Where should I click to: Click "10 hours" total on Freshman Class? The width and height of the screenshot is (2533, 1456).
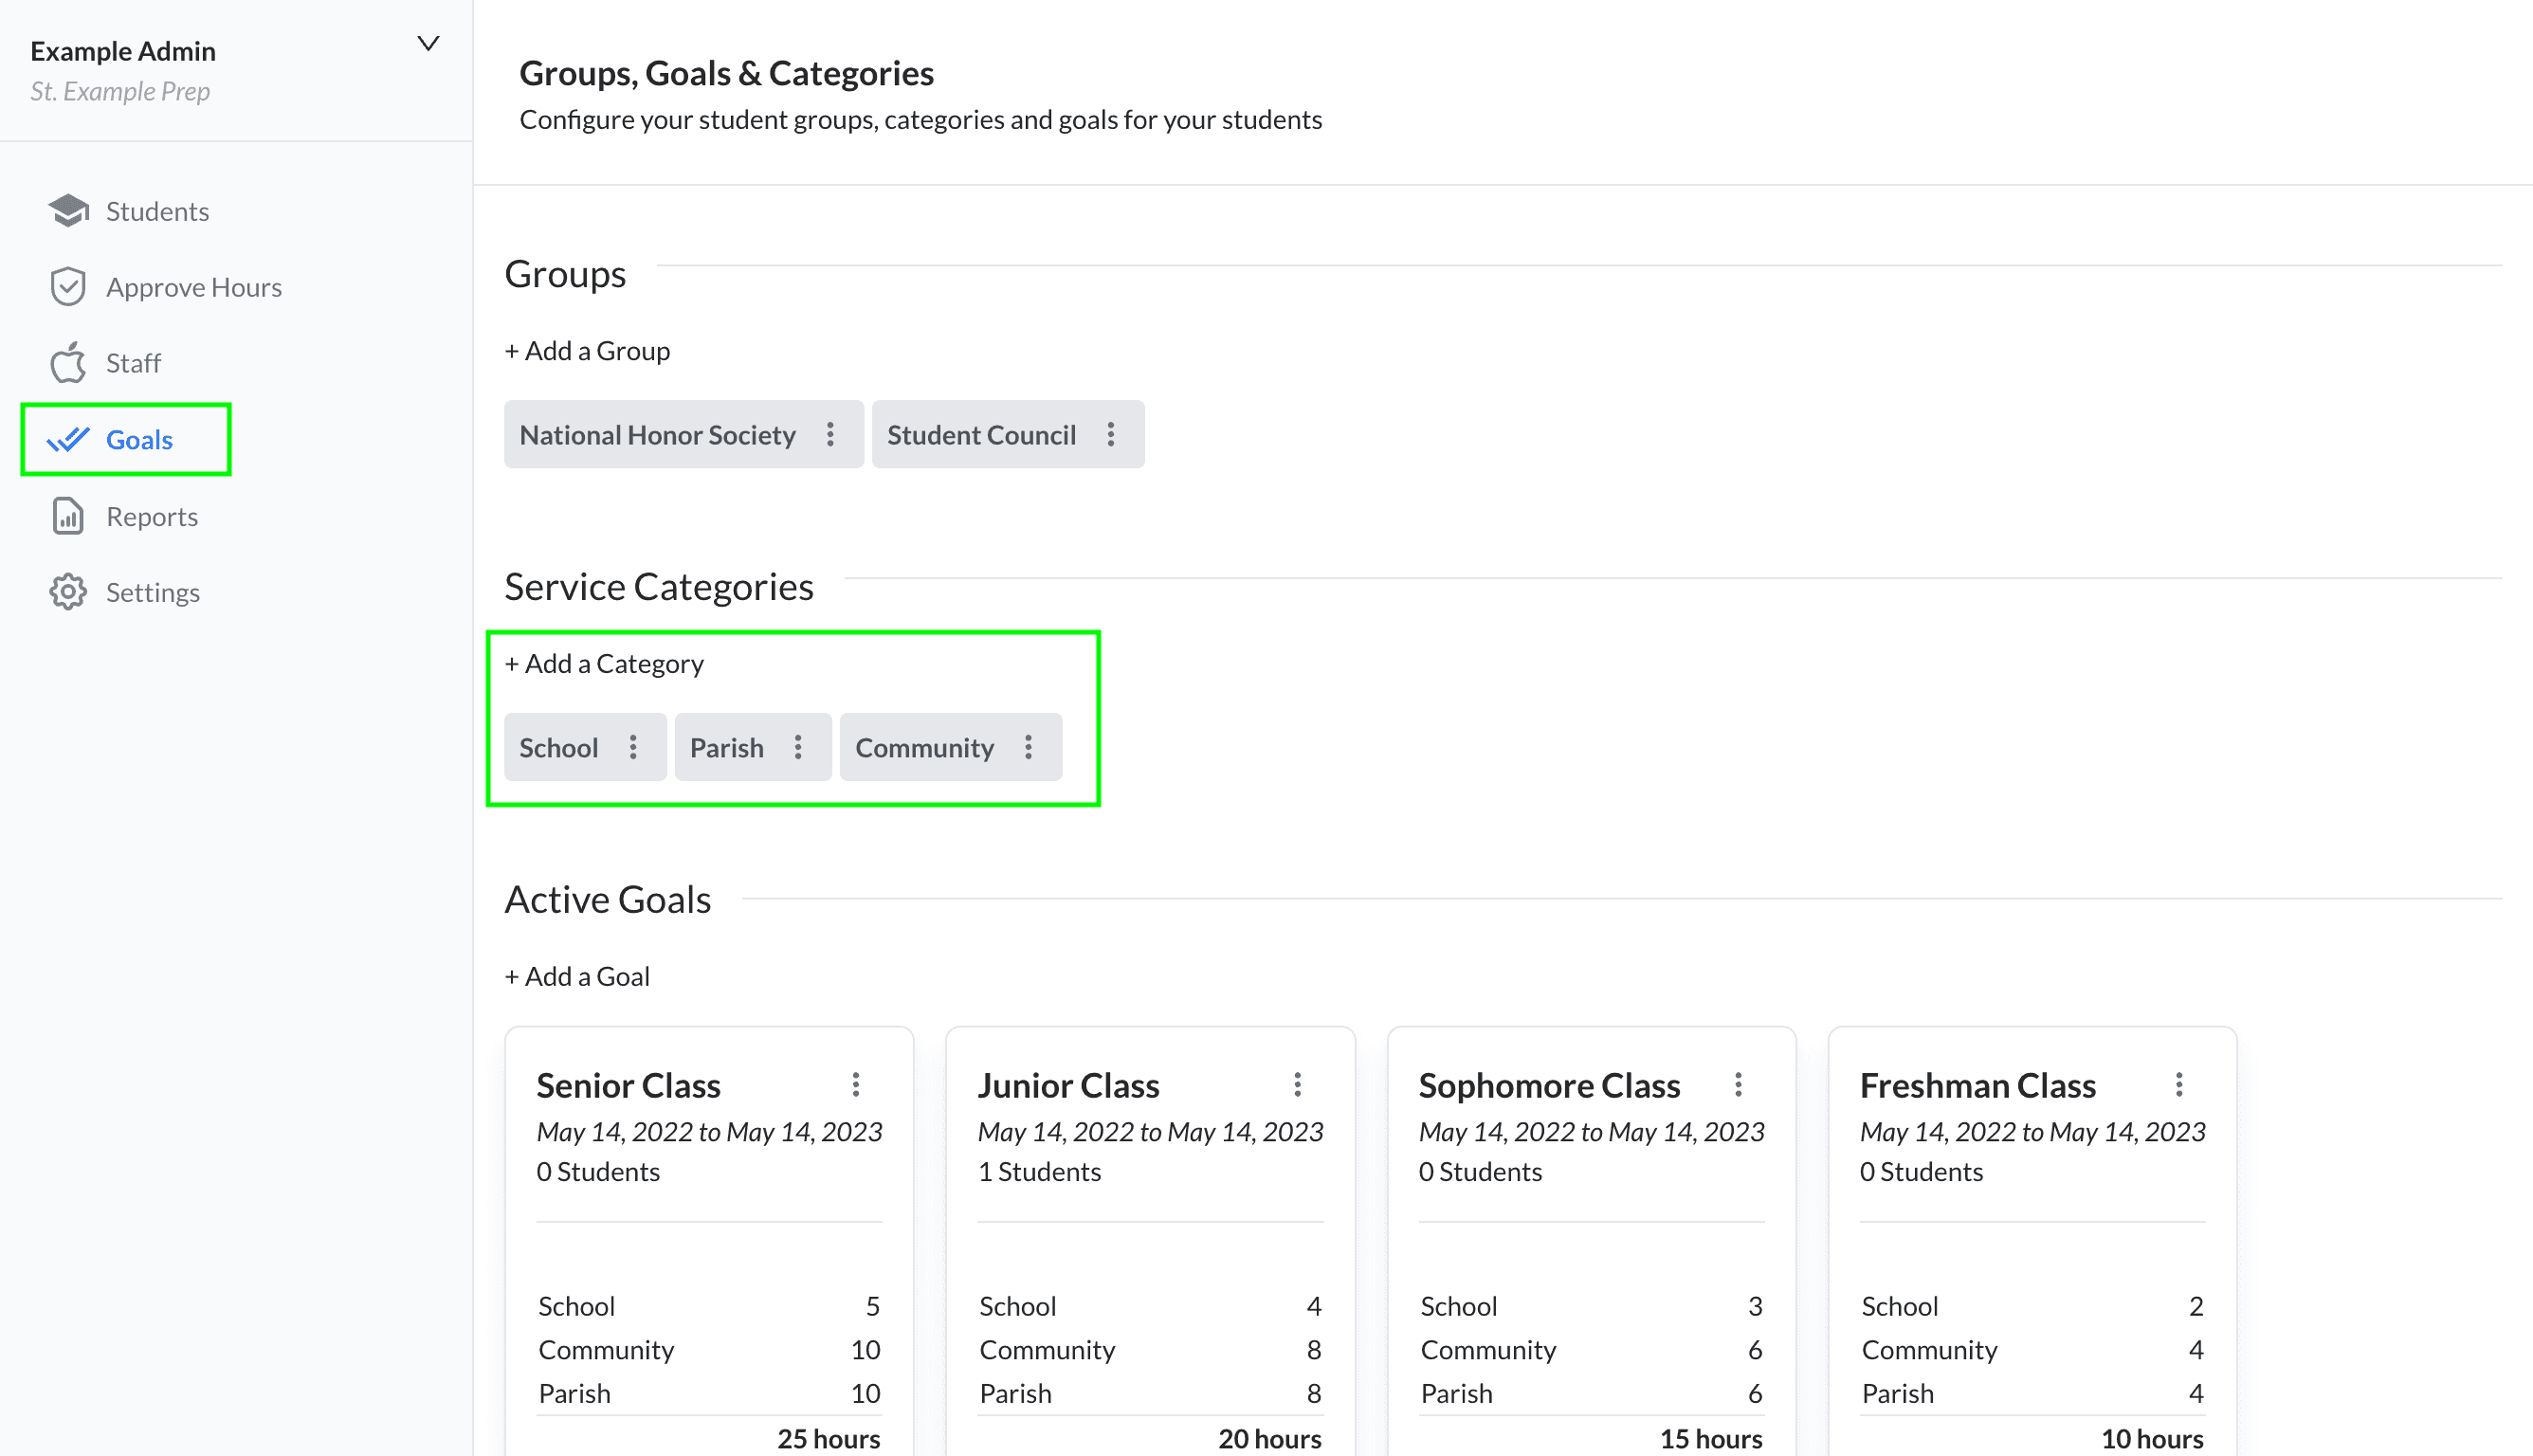[x=2152, y=1438]
